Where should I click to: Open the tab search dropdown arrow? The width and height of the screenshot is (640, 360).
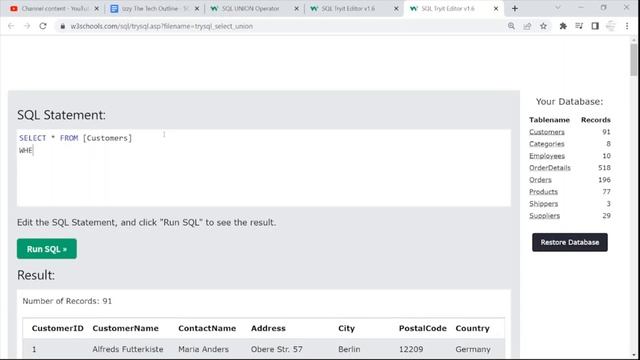(x=558, y=8)
